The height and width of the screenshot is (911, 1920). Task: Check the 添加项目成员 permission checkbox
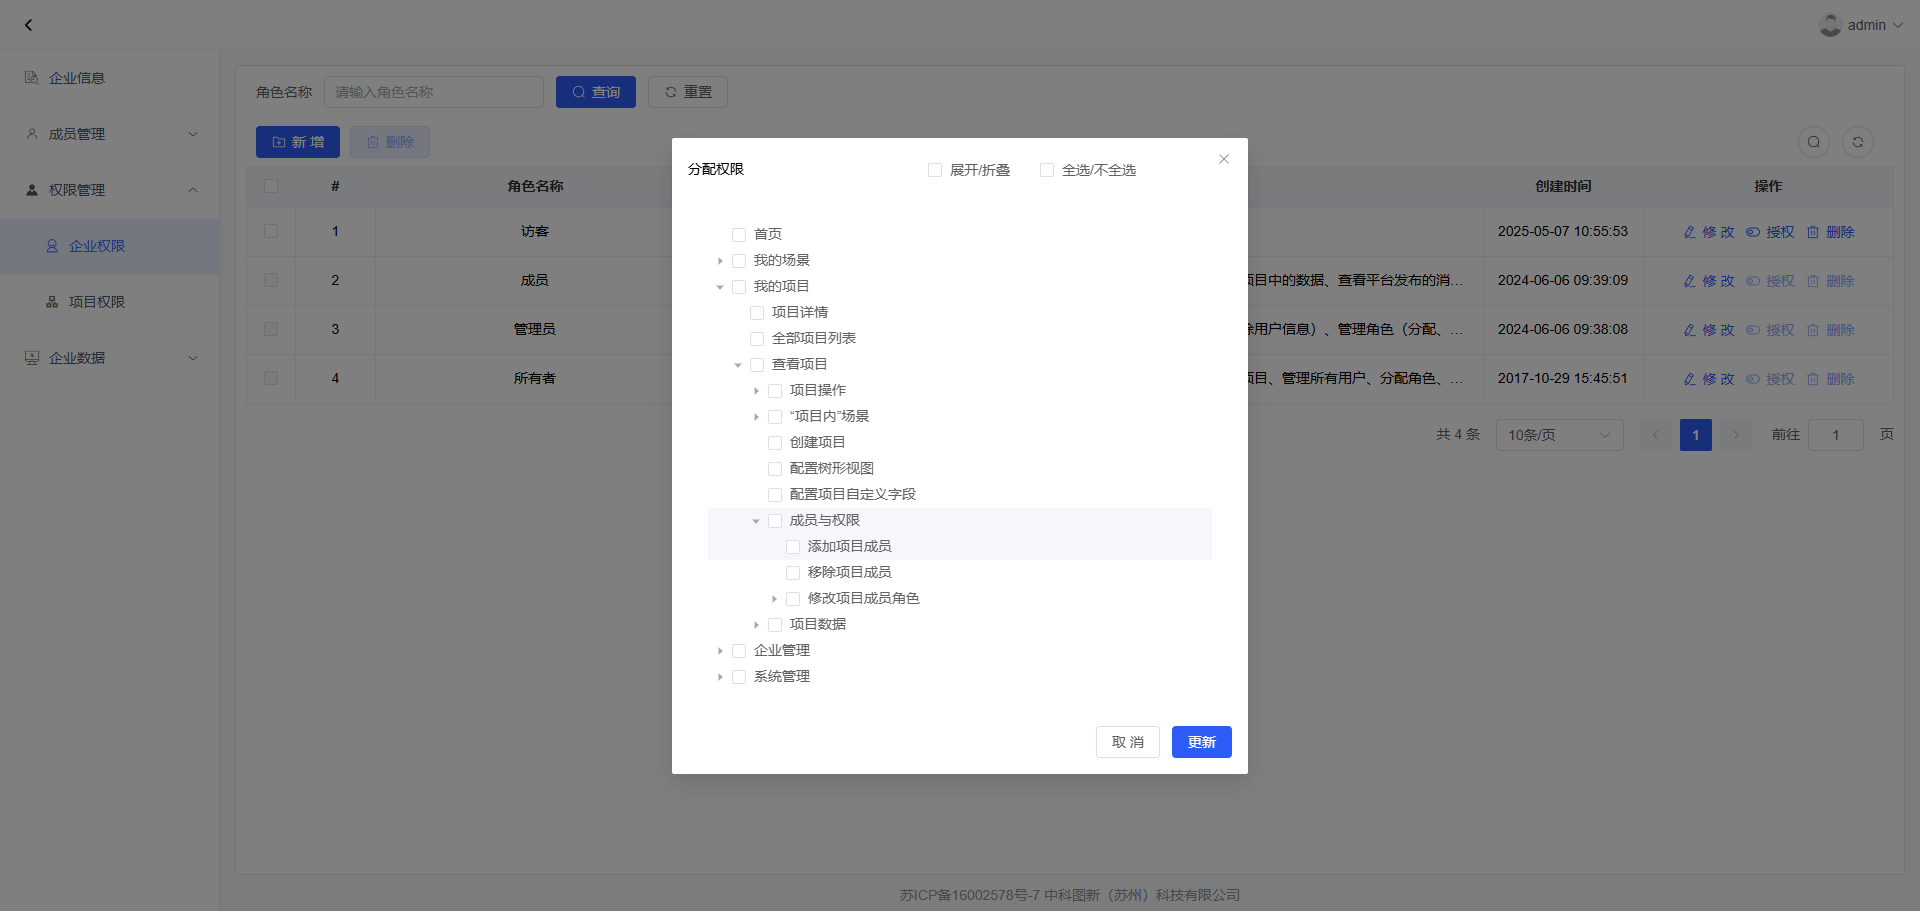pyautogui.click(x=793, y=547)
